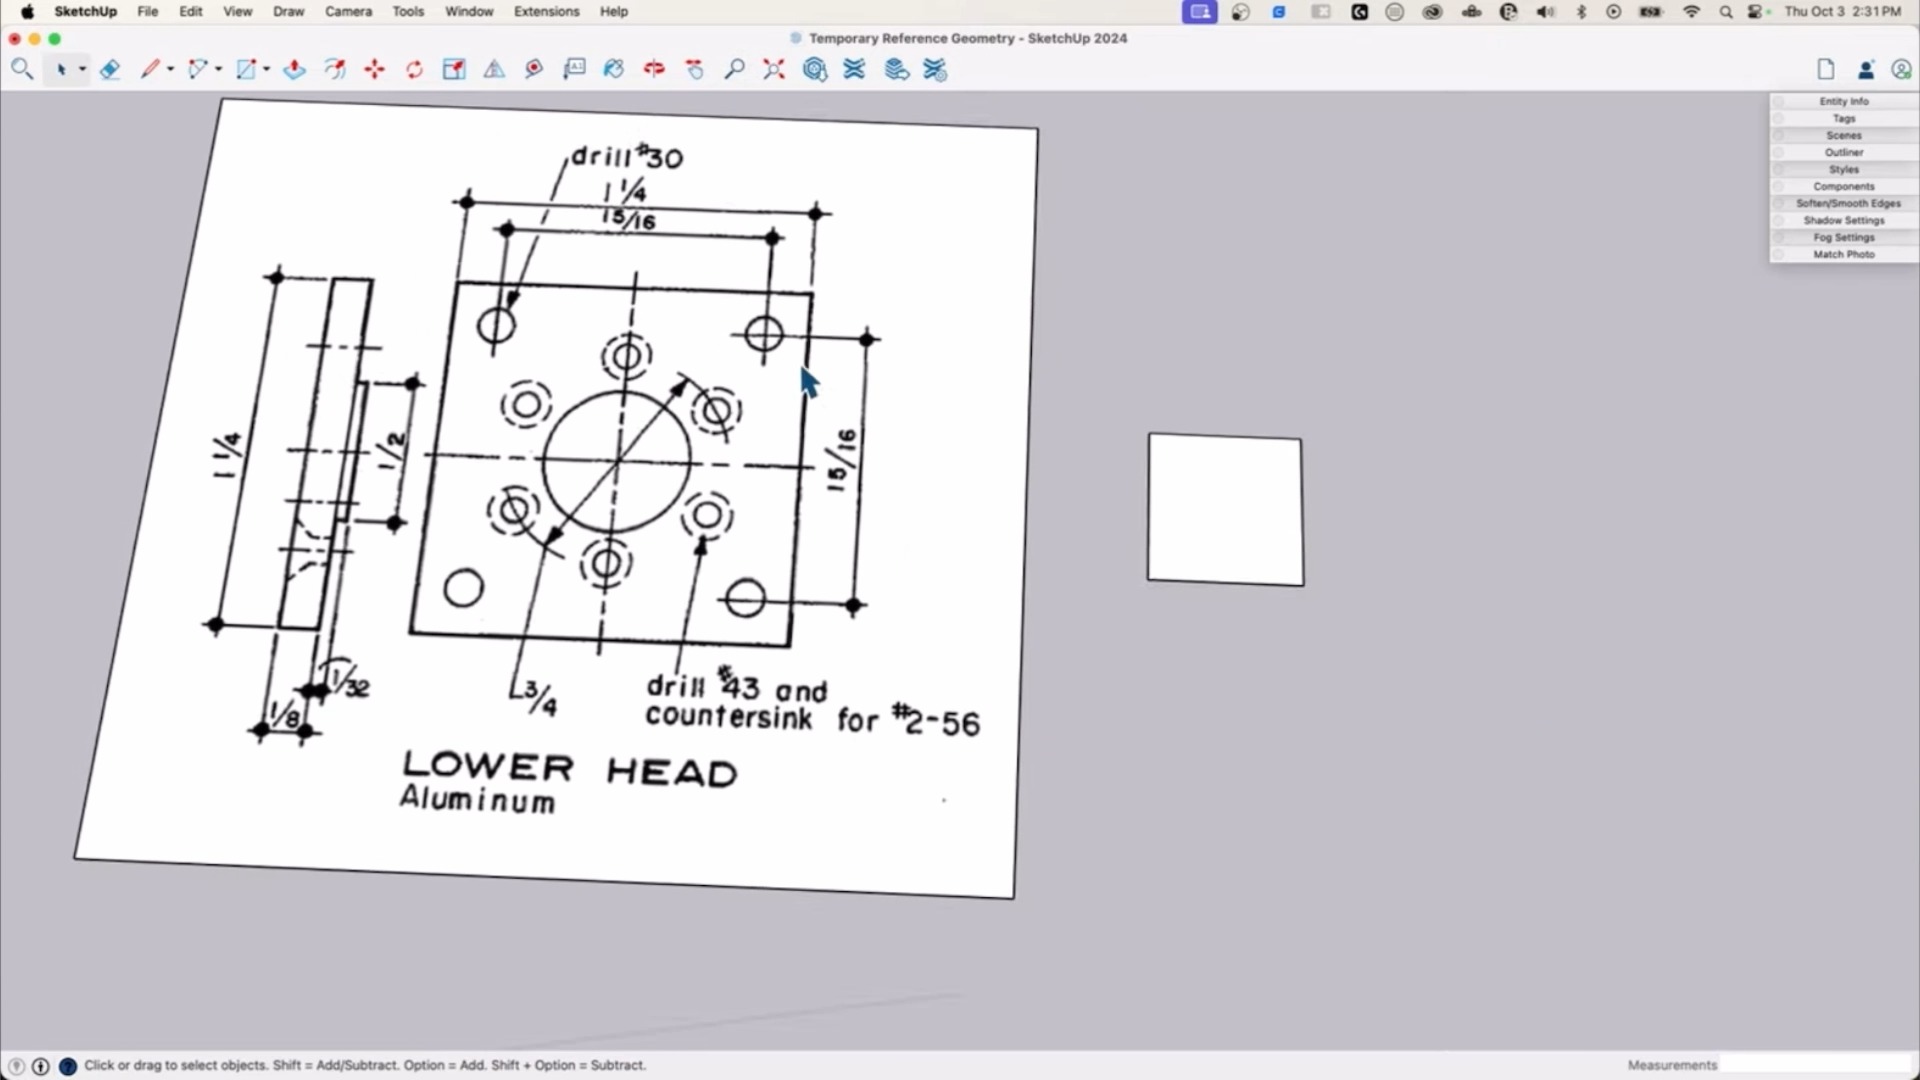Click into the Measurements input box
Screen dimensions: 1920x1080
[1815, 1065]
